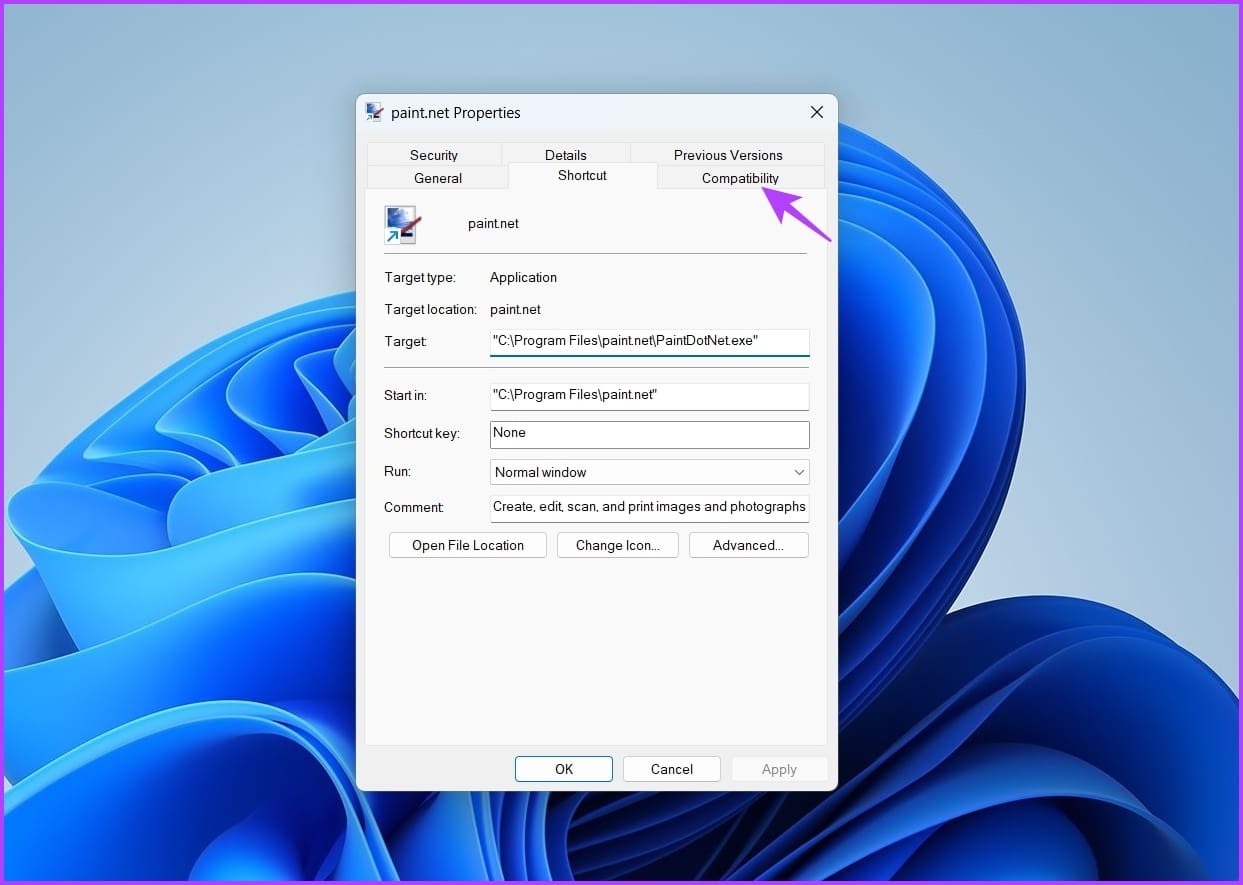
Task: Select the Shortcut tab
Action: 581,176
